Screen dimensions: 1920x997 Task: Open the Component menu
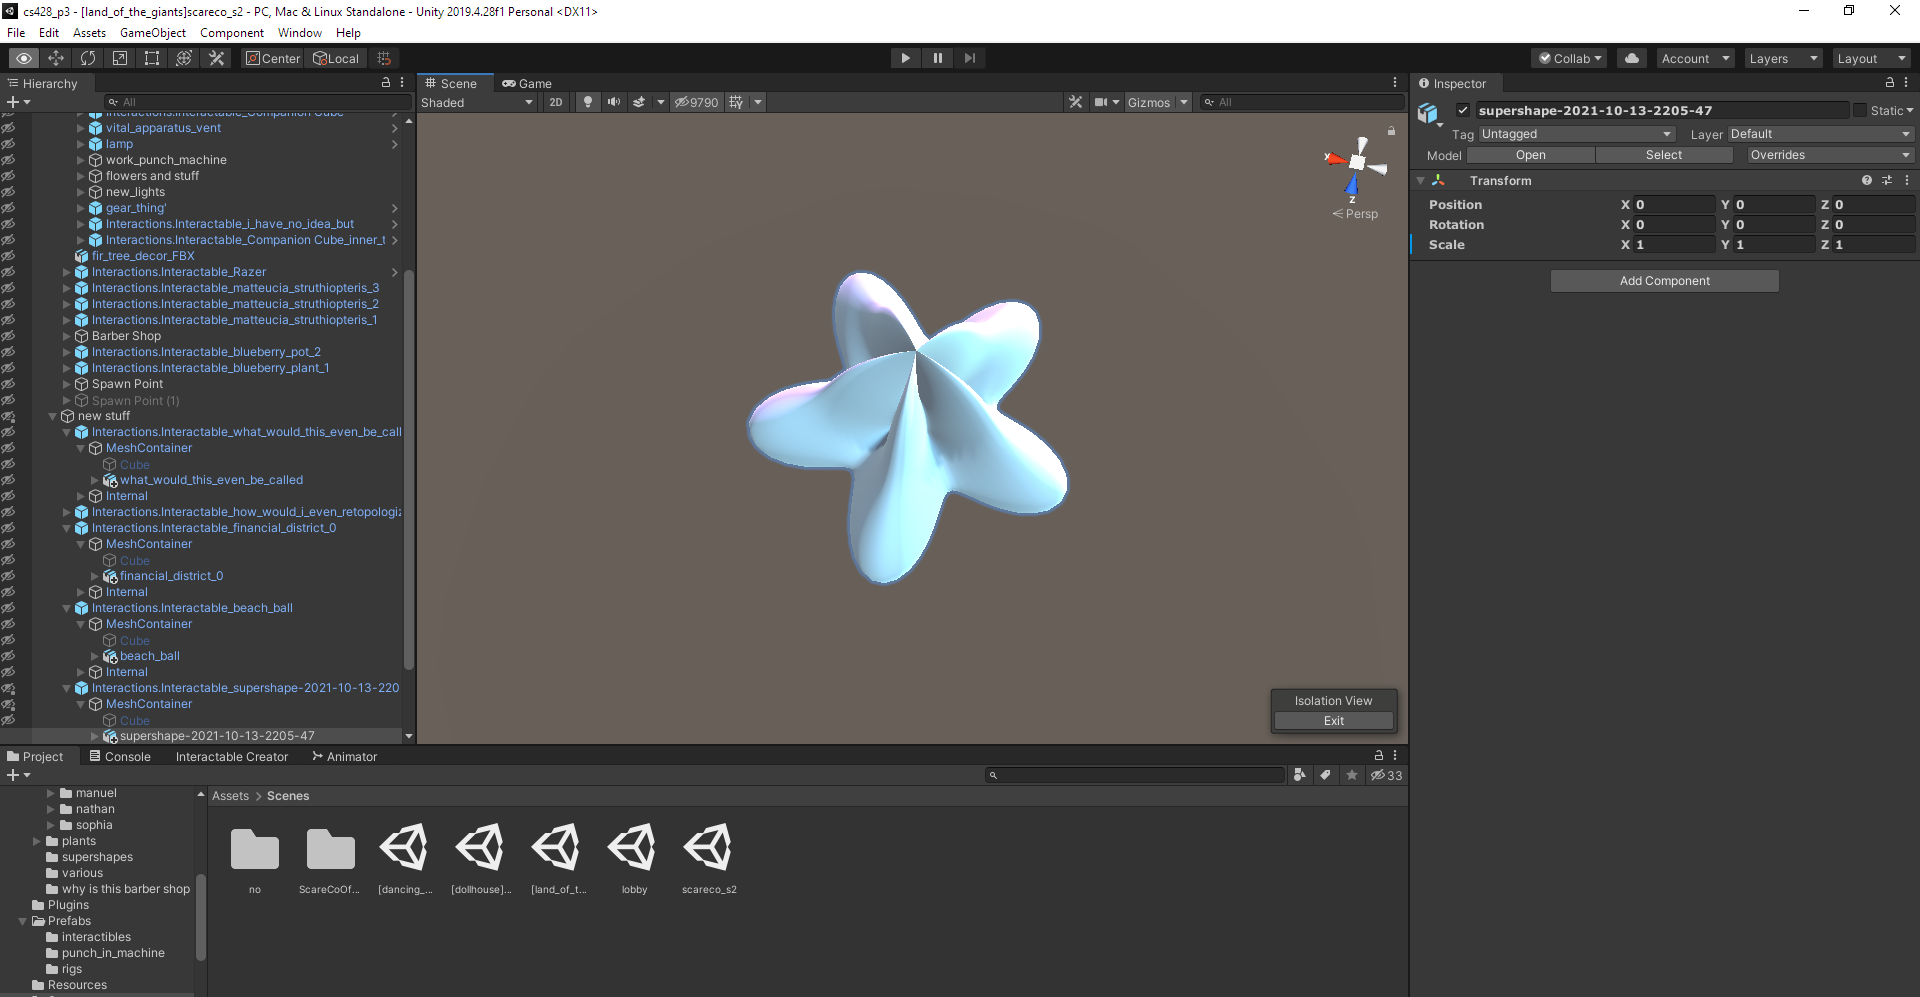232,33
